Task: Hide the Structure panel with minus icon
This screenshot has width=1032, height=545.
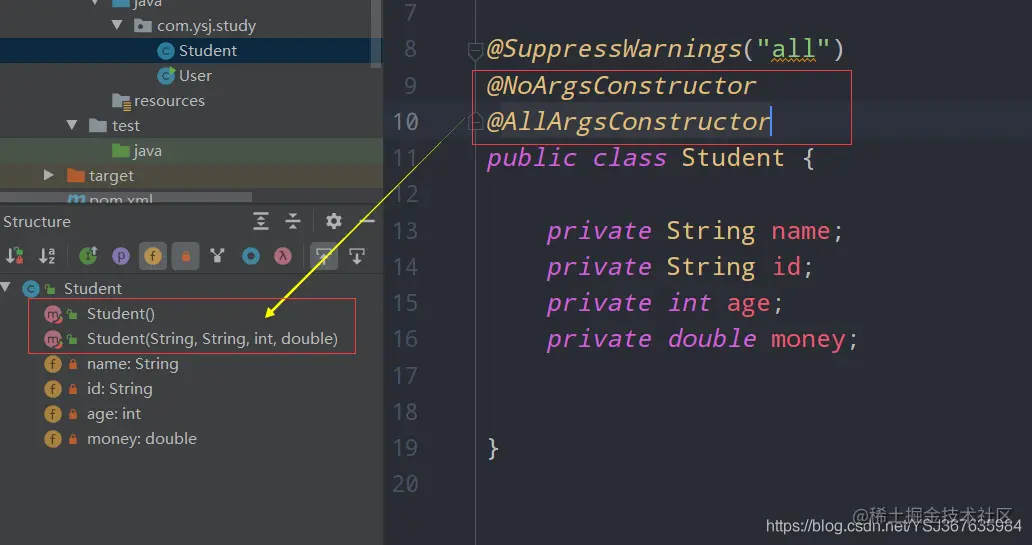Action: pos(367,221)
